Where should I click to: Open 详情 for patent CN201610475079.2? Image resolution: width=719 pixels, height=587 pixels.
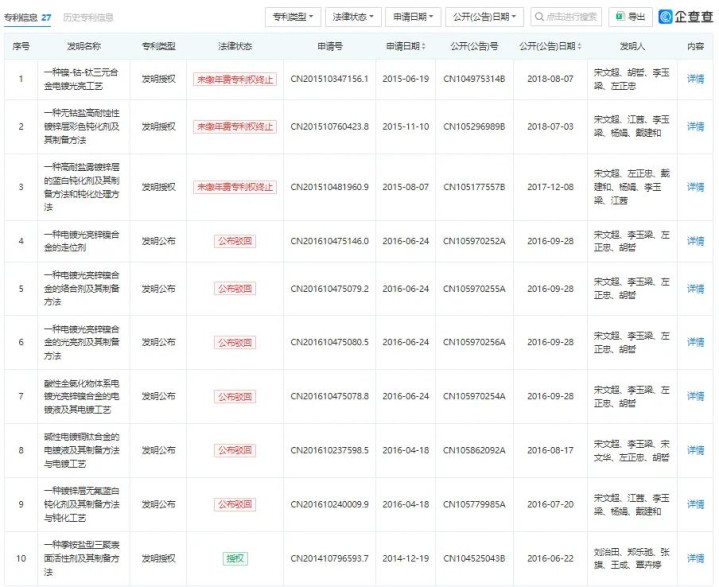pos(695,289)
